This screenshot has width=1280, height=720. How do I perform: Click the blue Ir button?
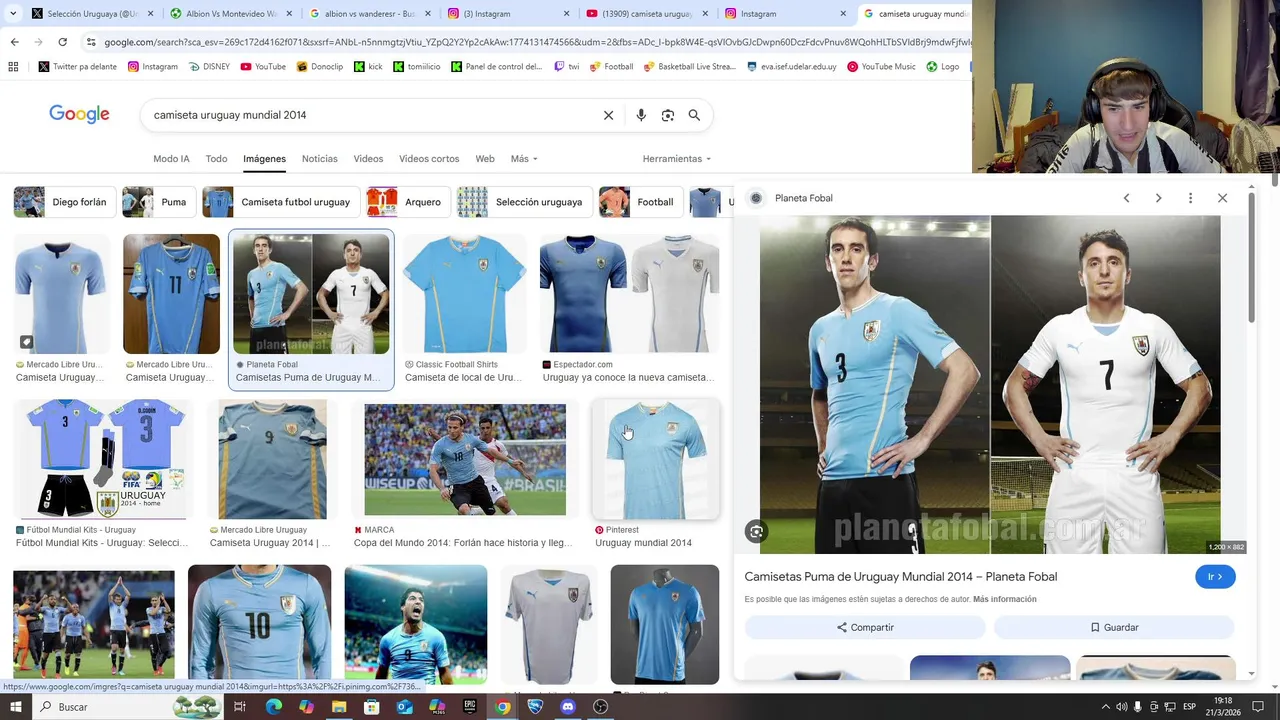coord(1215,577)
